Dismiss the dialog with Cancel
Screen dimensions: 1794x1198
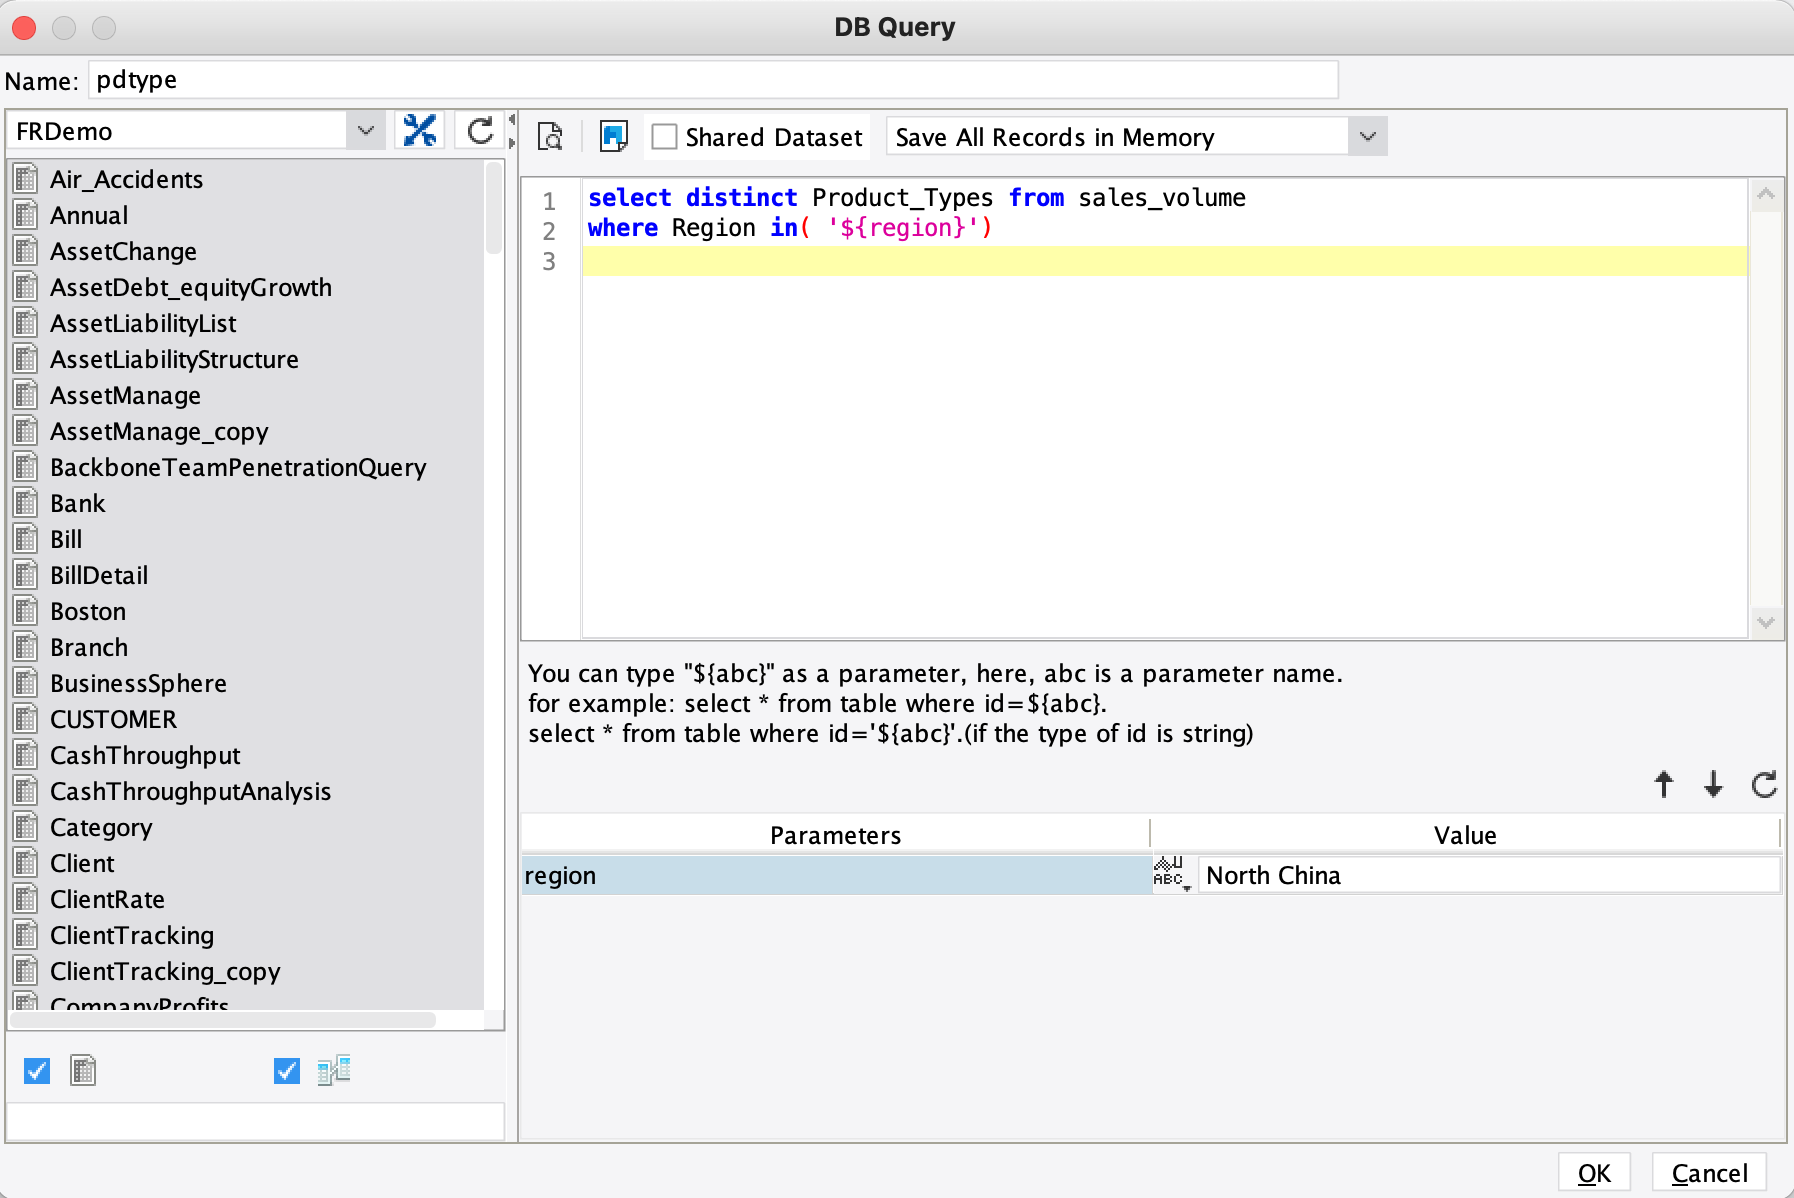click(1708, 1172)
